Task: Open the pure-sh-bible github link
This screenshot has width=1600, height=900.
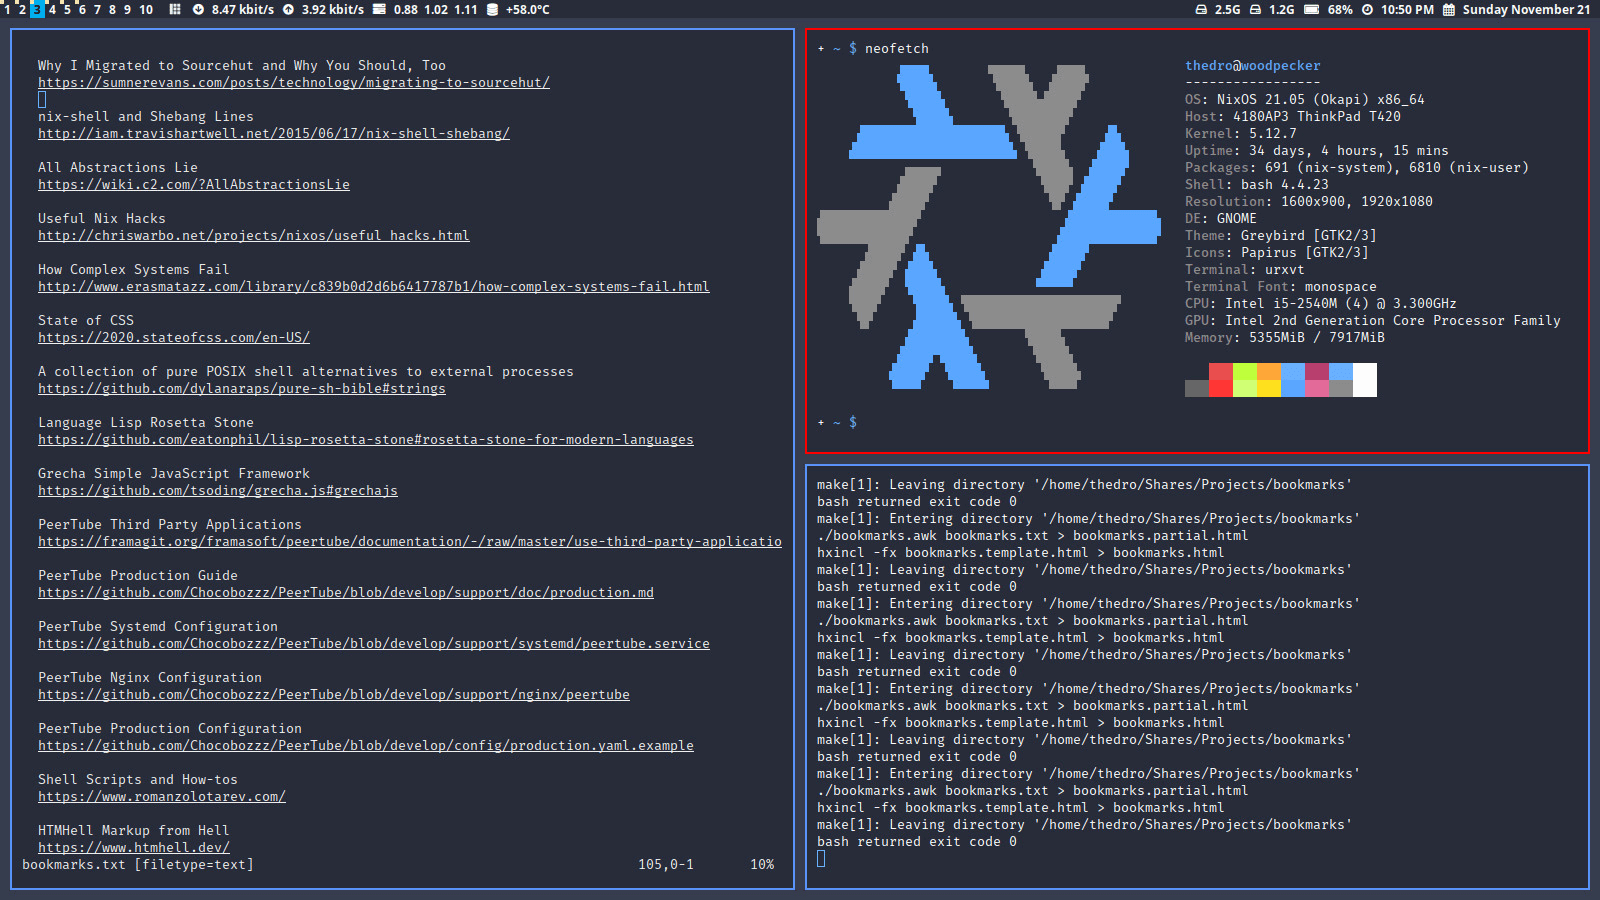Action: [242, 389]
